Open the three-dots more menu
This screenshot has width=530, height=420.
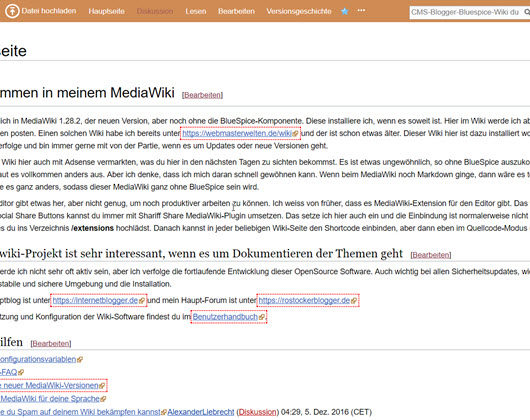[x=361, y=10]
